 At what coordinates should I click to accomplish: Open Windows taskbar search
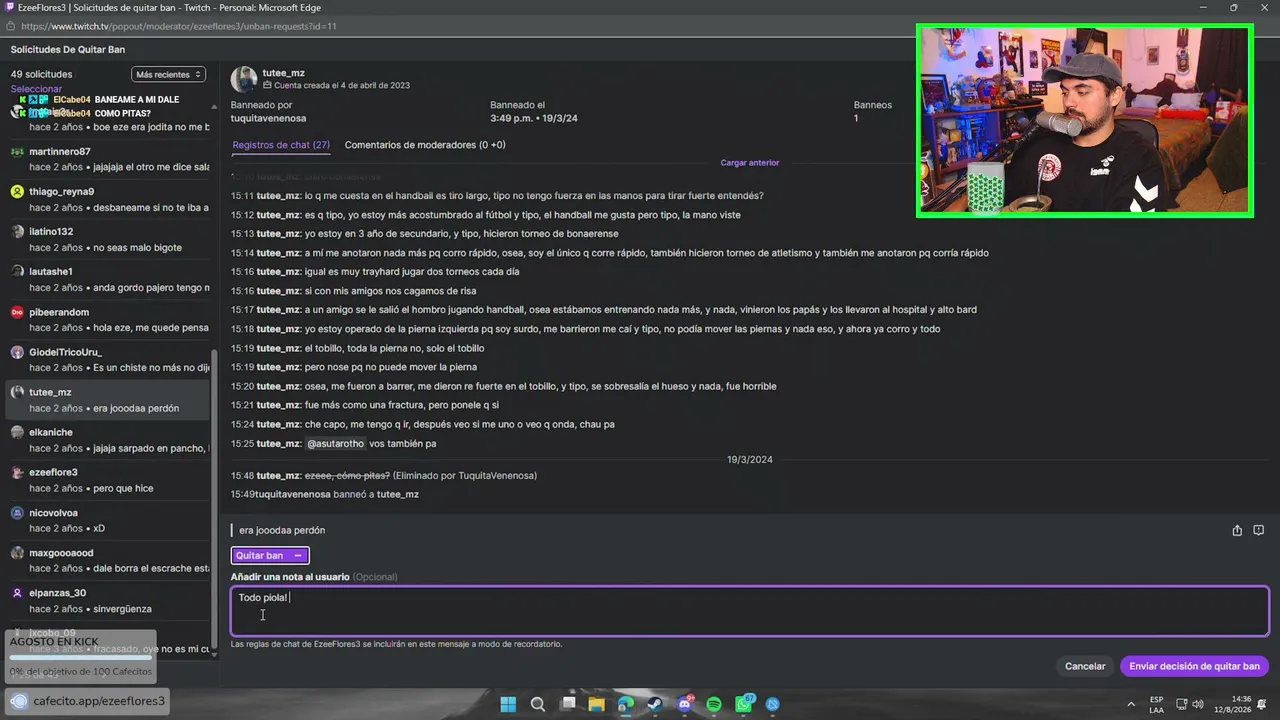pos(538,704)
